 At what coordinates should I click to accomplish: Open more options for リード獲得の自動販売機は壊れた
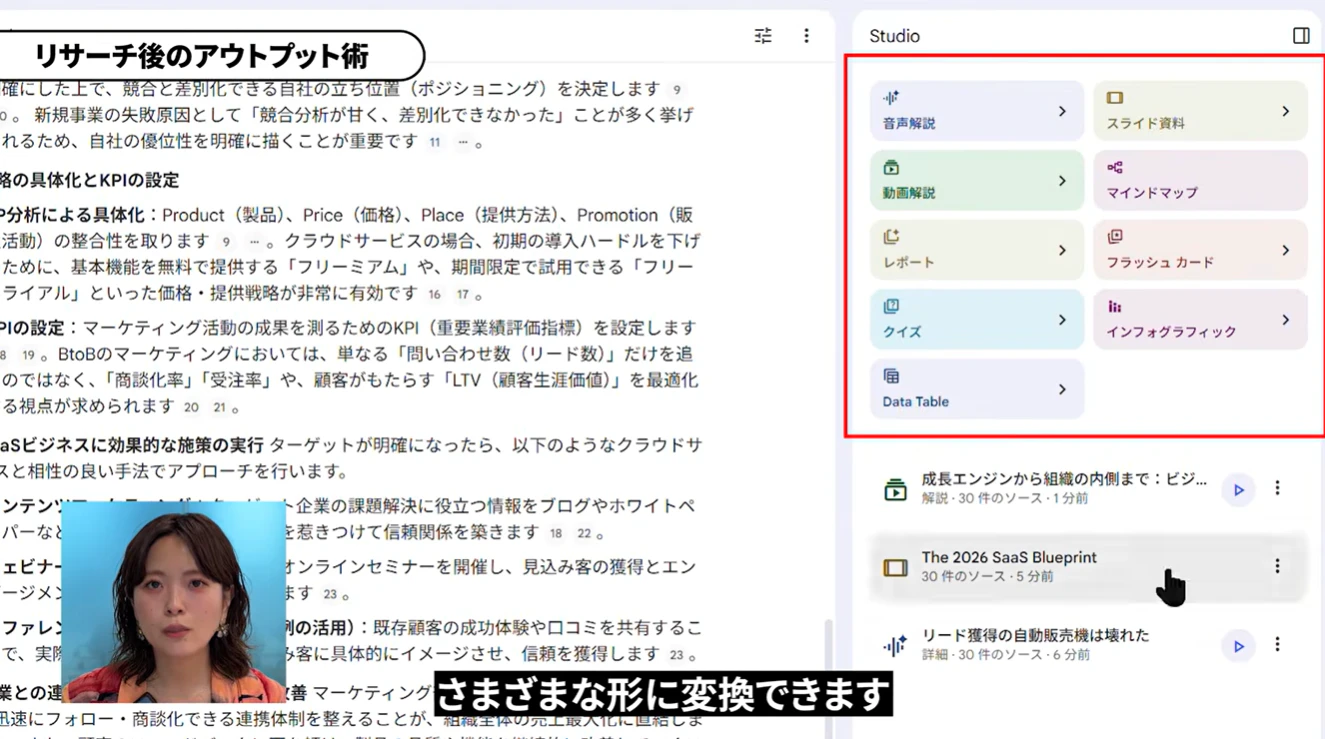coord(1277,645)
